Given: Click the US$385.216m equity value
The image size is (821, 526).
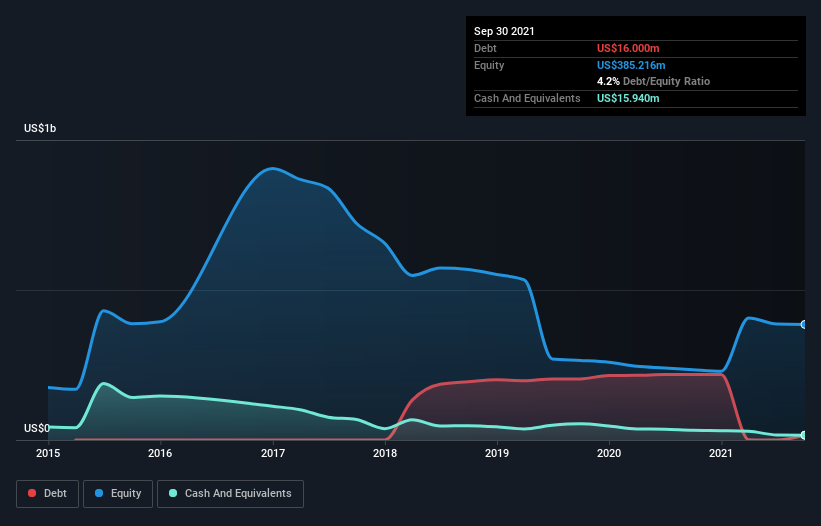Looking at the screenshot, I should [x=631, y=65].
